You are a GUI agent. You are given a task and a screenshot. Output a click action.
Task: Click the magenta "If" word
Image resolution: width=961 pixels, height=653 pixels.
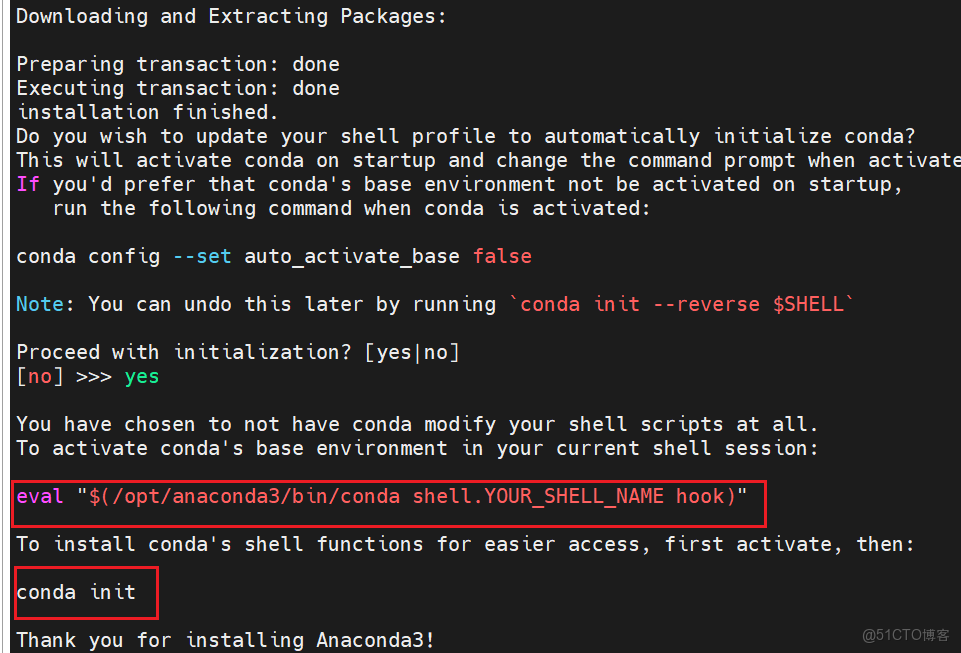pyautogui.click(x=28, y=184)
